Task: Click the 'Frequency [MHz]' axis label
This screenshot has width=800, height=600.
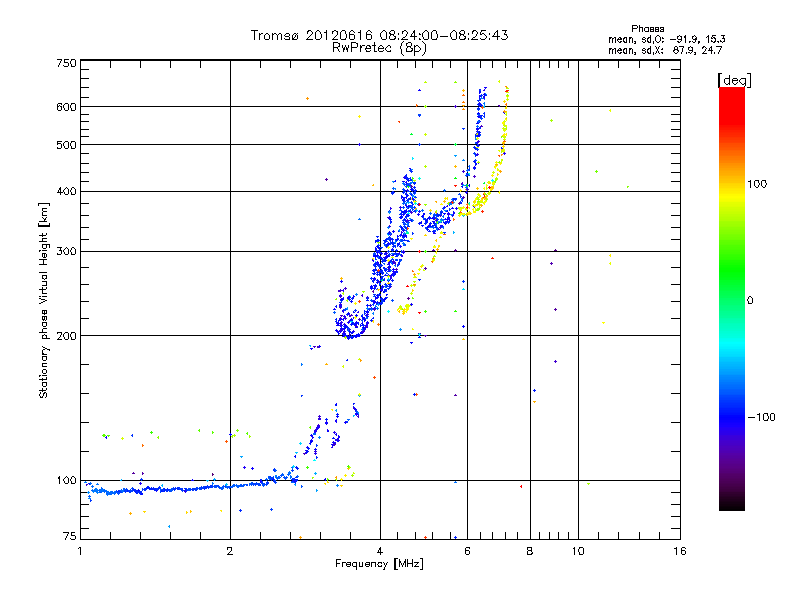Action: pyautogui.click(x=379, y=564)
